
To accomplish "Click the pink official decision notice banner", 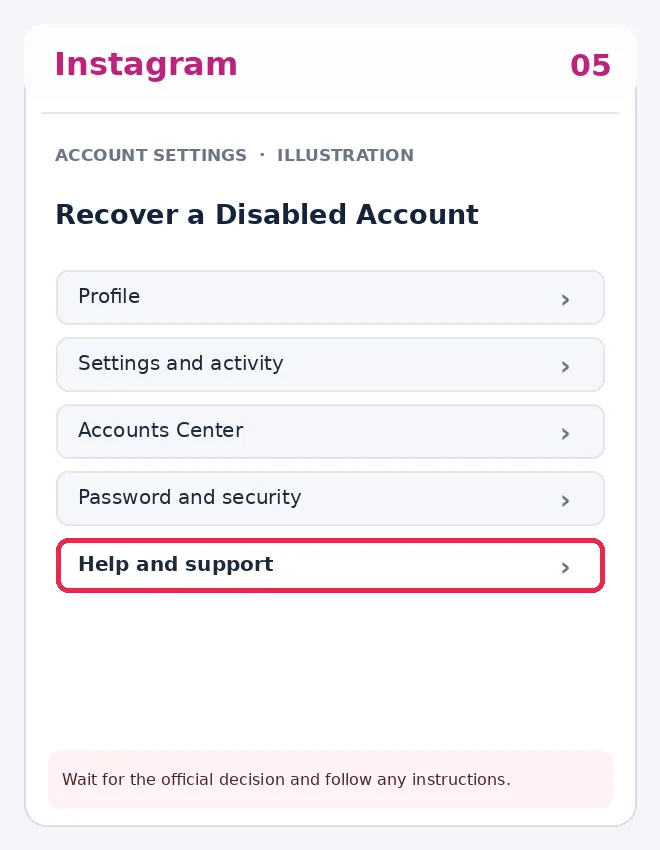I will click(x=330, y=780).
